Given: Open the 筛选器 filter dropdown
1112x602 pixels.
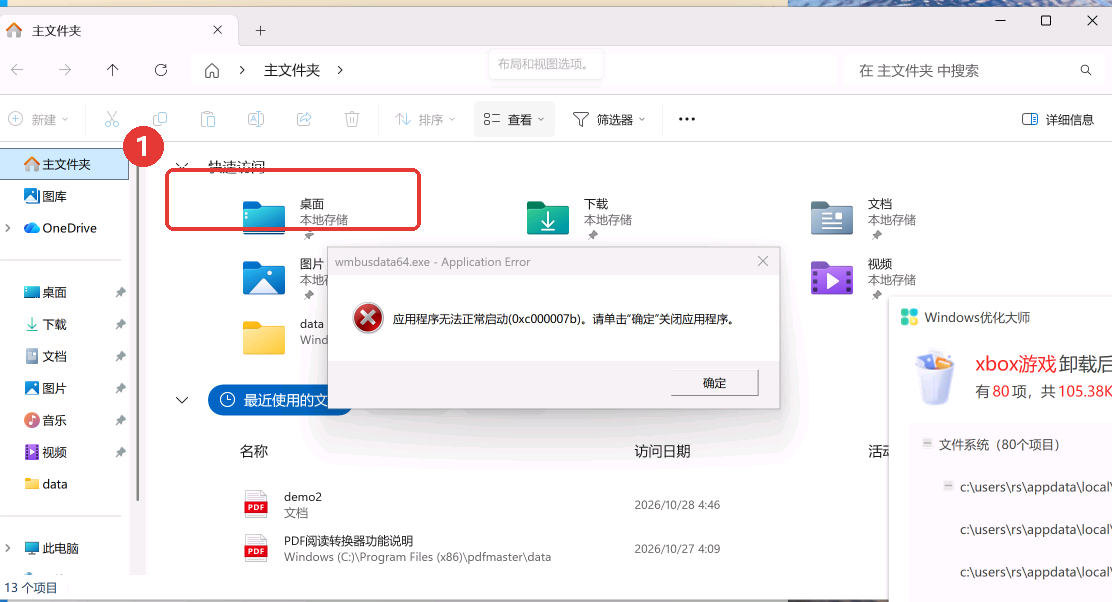Looking at the screenshot, I should click(609, 119).
